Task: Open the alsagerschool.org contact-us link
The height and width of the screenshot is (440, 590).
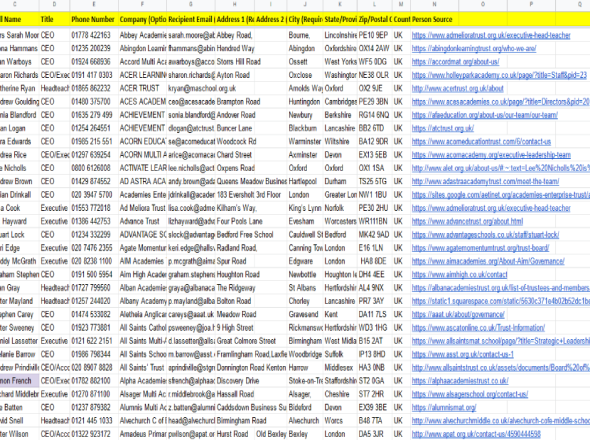Action: click(x=470, y=394)
